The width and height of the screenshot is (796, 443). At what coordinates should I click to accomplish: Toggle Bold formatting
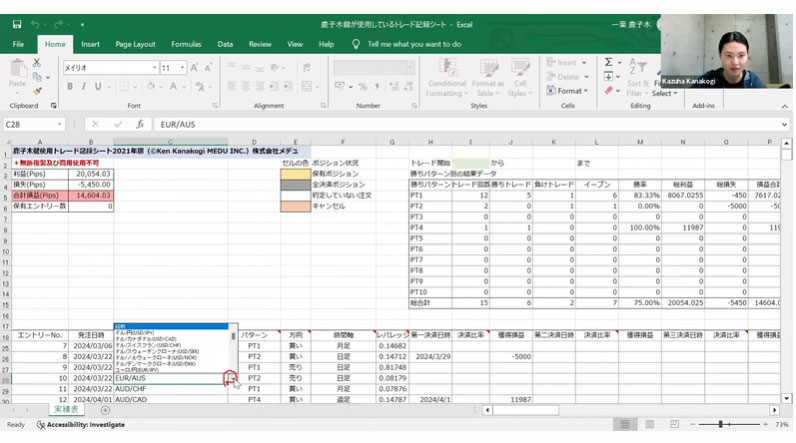70,86
